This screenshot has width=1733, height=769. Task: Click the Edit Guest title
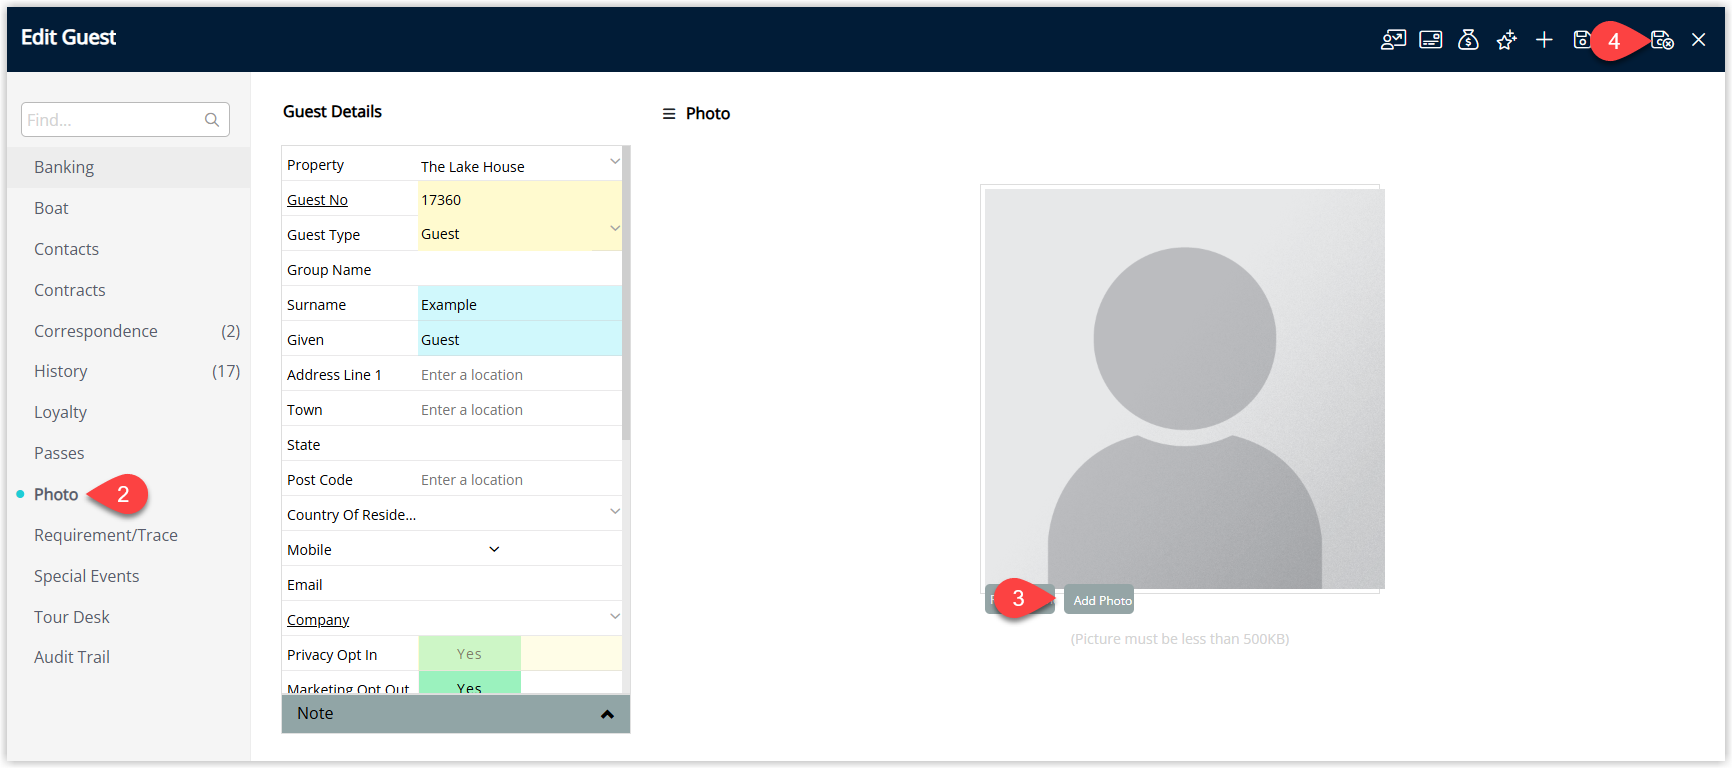pyautogui.click(x=68, y=37)
